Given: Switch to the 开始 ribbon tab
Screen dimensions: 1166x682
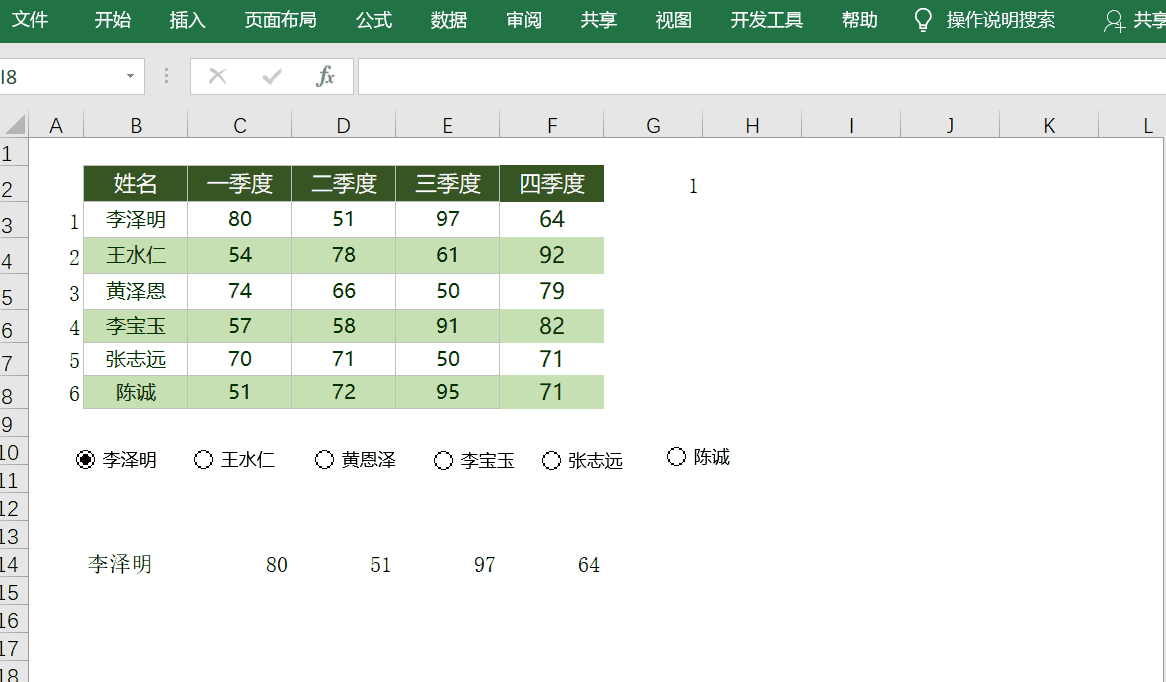Looking at the screenshot, I should (113, 19).
